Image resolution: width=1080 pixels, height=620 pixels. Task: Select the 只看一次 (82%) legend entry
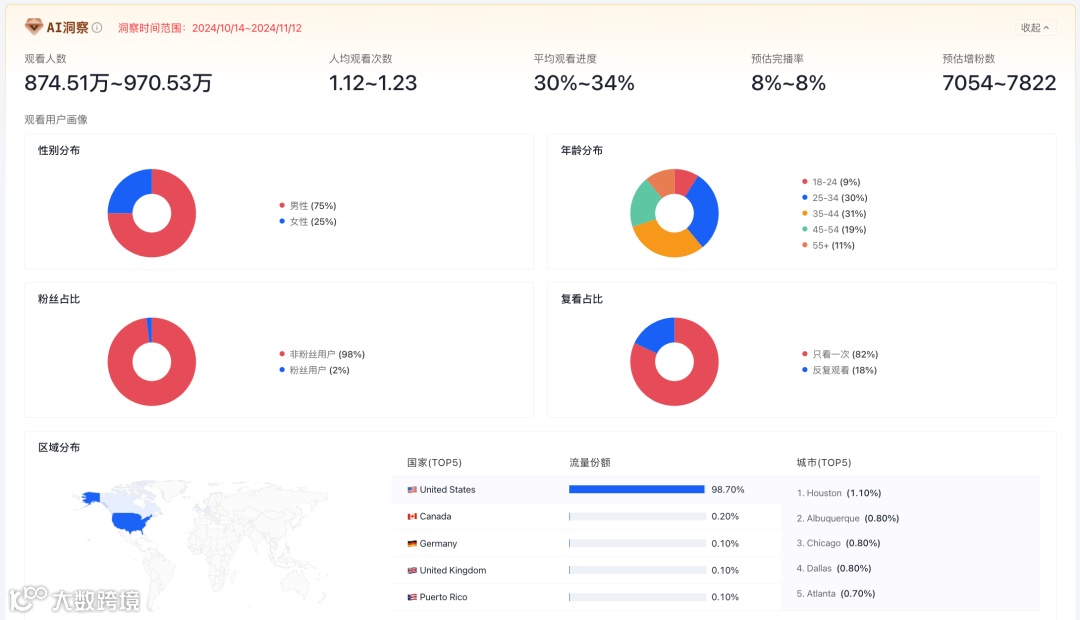[x=840, y=354]
